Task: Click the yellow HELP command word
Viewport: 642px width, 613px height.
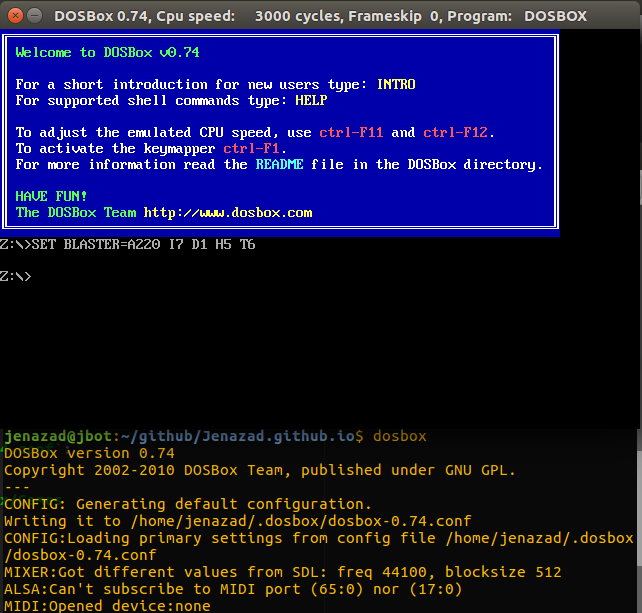Action: (311, 100)
